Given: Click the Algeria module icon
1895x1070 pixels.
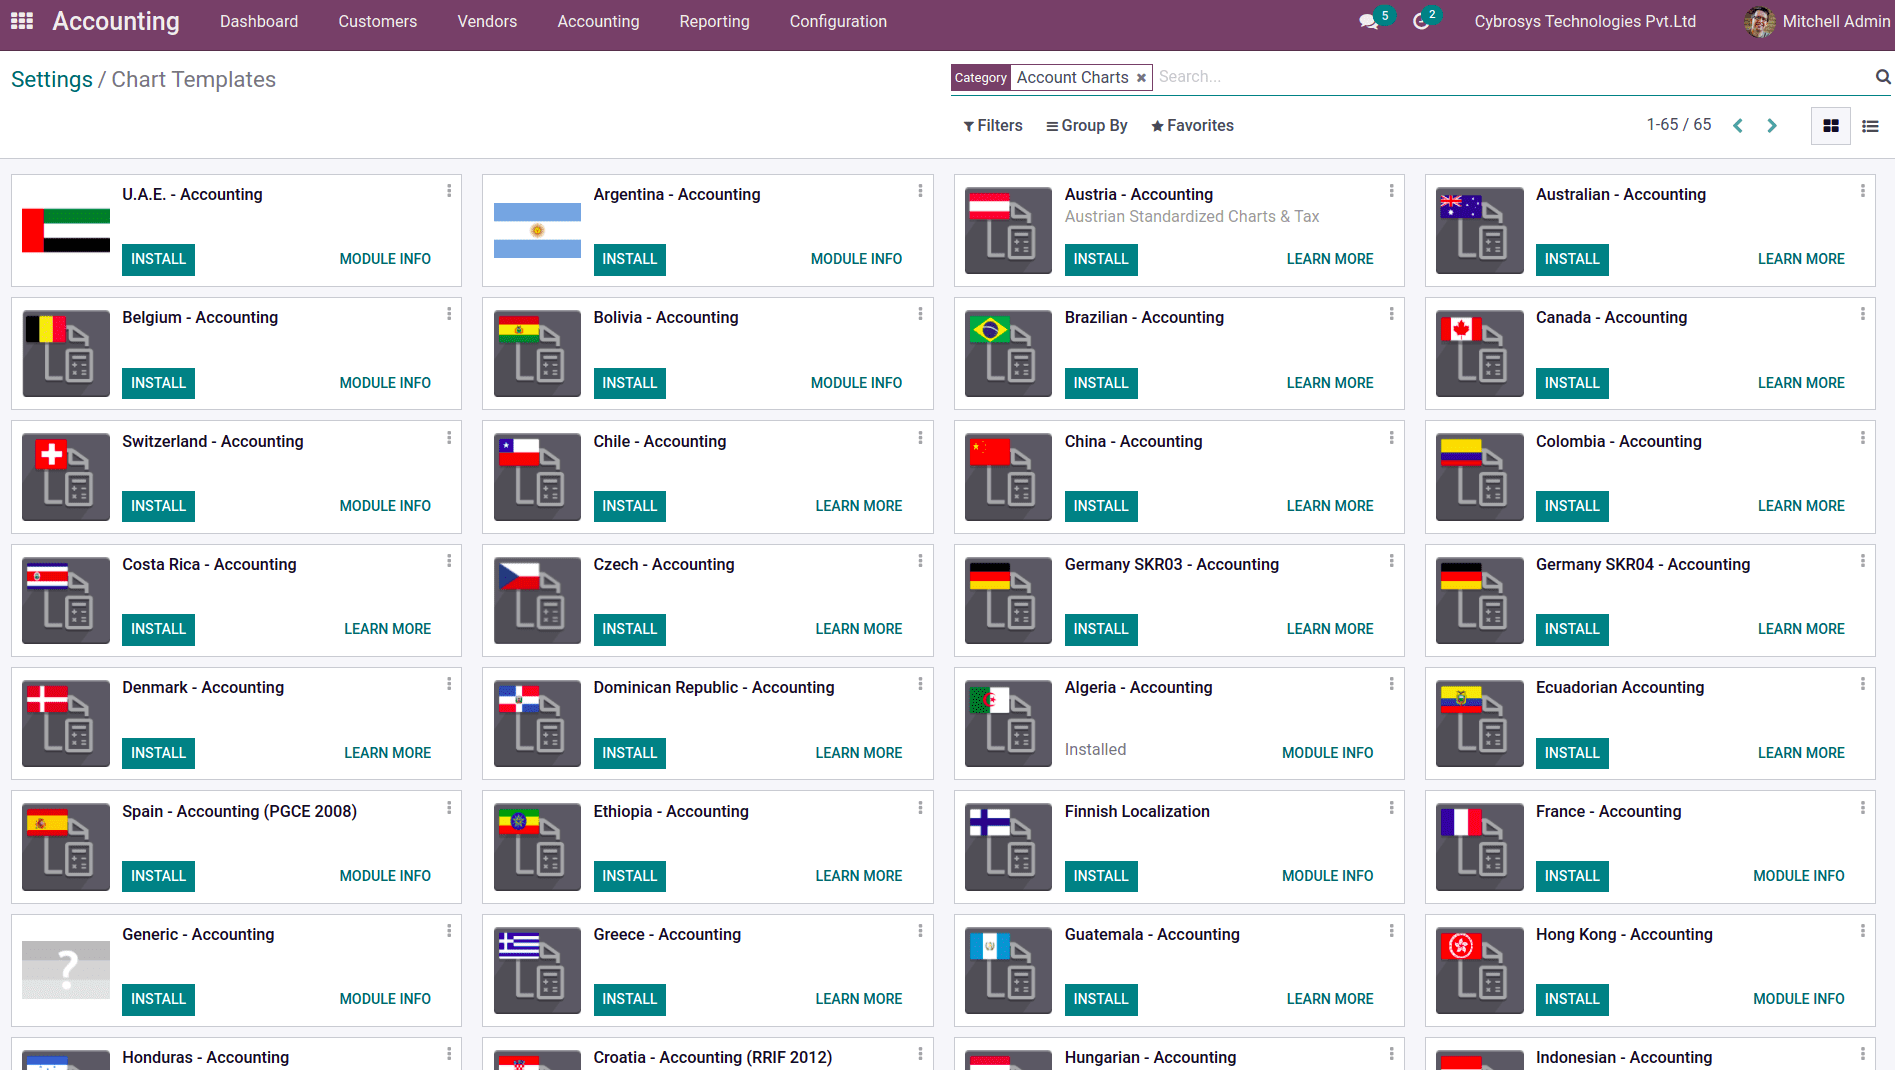Looking at the screenshot, I should coord(1008,724).
